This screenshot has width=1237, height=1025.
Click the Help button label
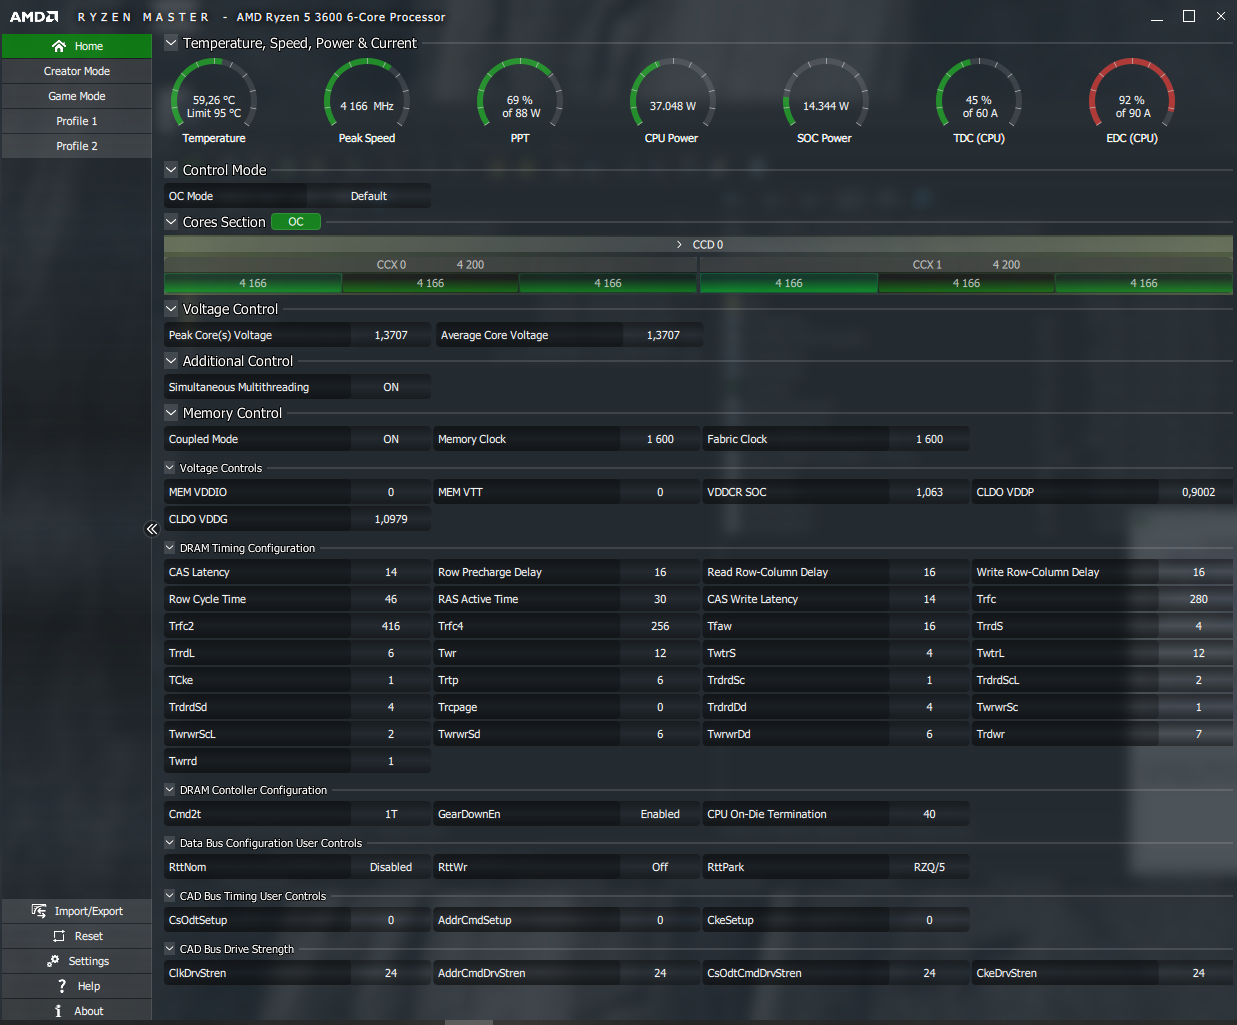tap(89, 986)
